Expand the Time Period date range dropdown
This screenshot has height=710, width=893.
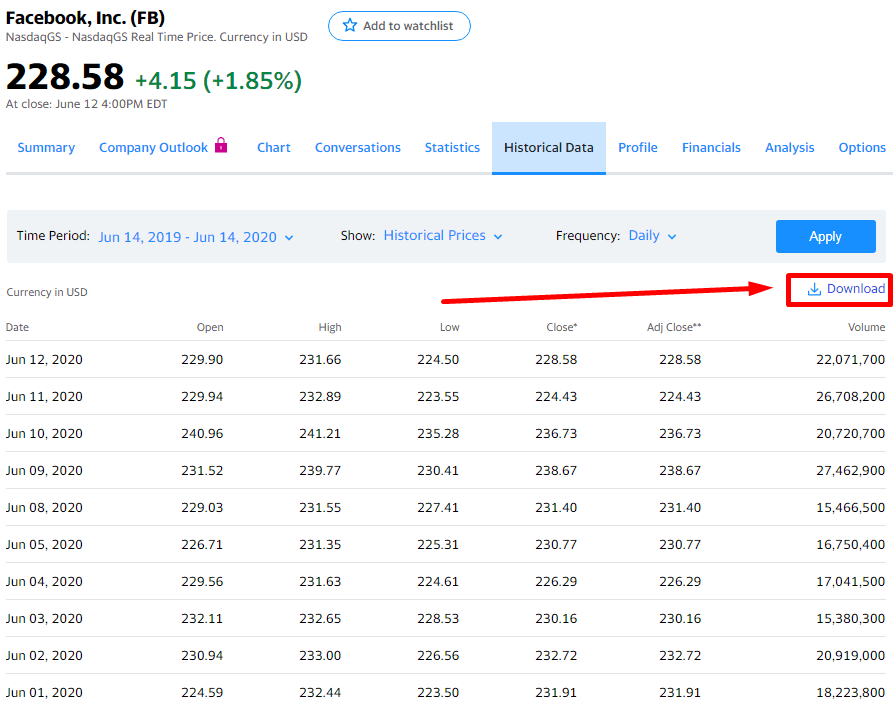coord(196,237)
